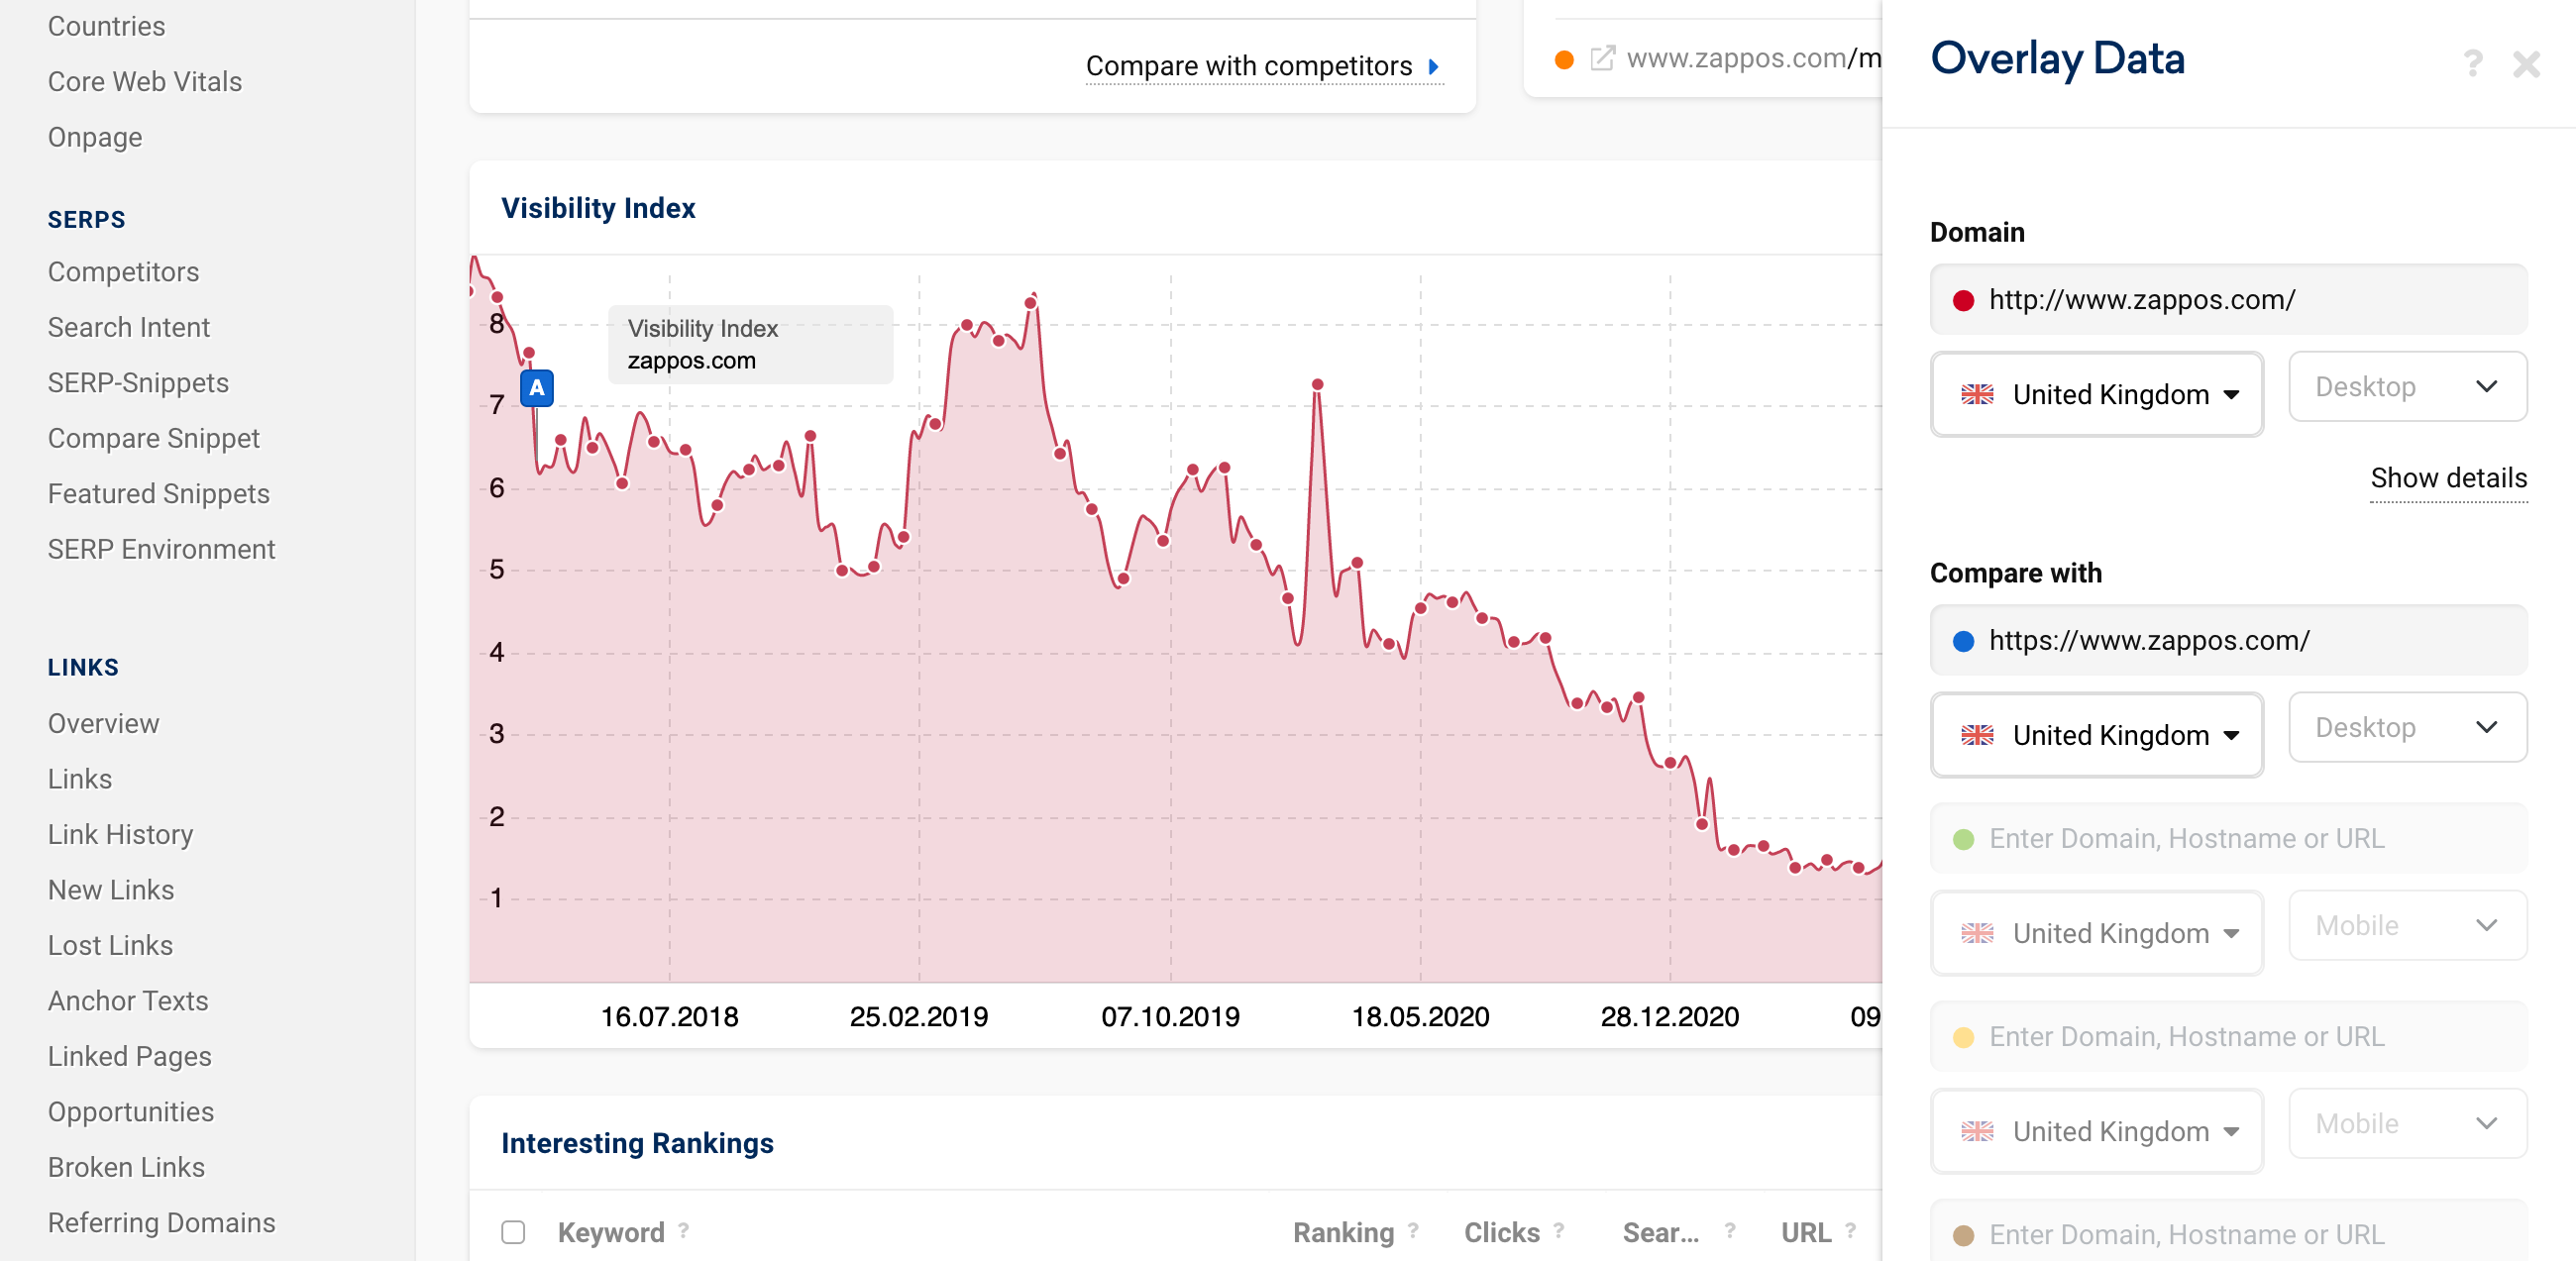The image size is (2576, 1261).
Task: Click help icon next to Sear... column
Action: coord(1729,1231)
